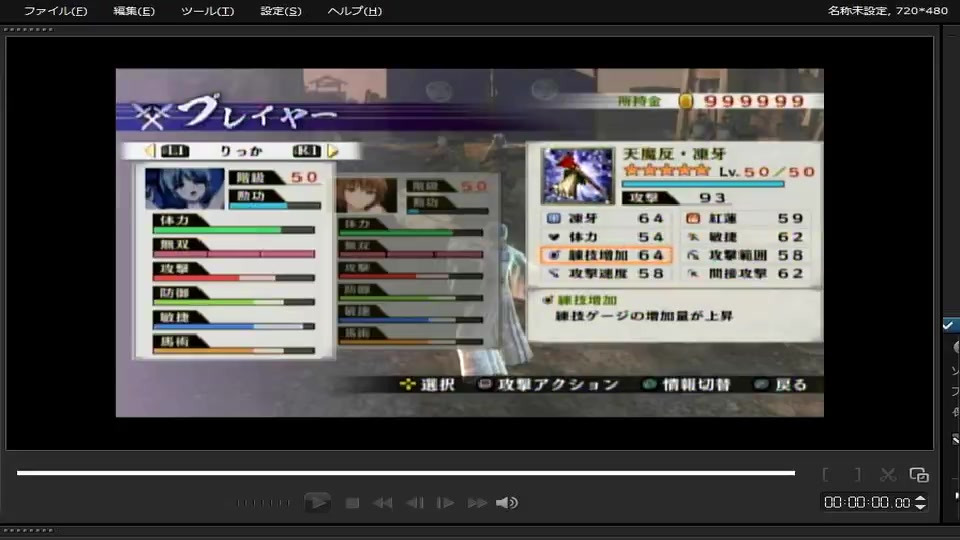Click the volume speaker icon
The image size is (960, 540).
507,503
